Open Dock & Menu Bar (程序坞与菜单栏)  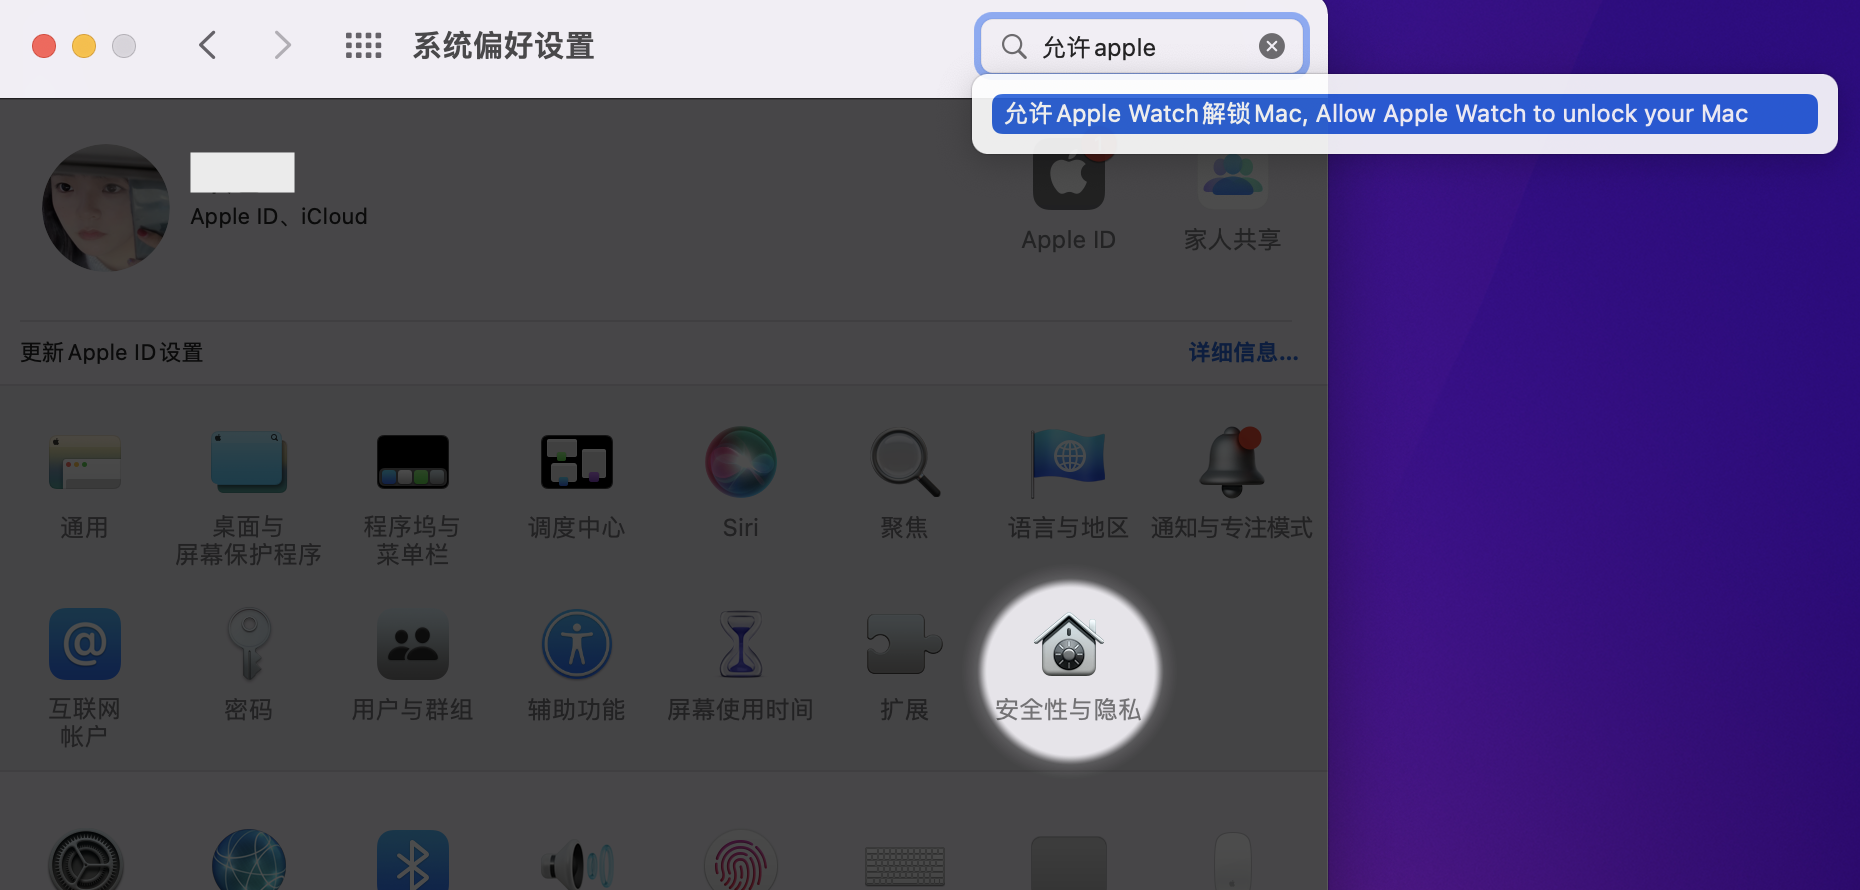412,463
